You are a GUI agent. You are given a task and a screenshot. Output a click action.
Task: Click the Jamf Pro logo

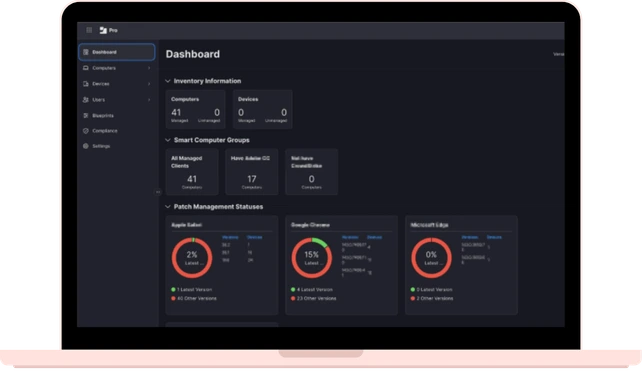click(109, 30)
